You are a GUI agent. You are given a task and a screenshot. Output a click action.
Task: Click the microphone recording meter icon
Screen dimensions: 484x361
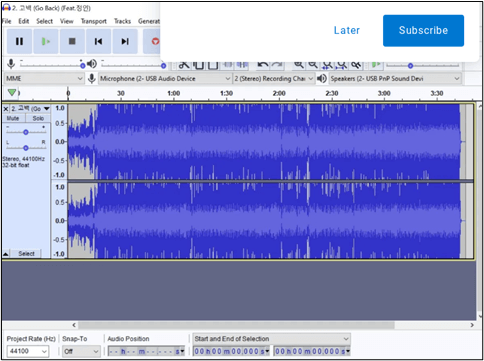tap(11, 63)
